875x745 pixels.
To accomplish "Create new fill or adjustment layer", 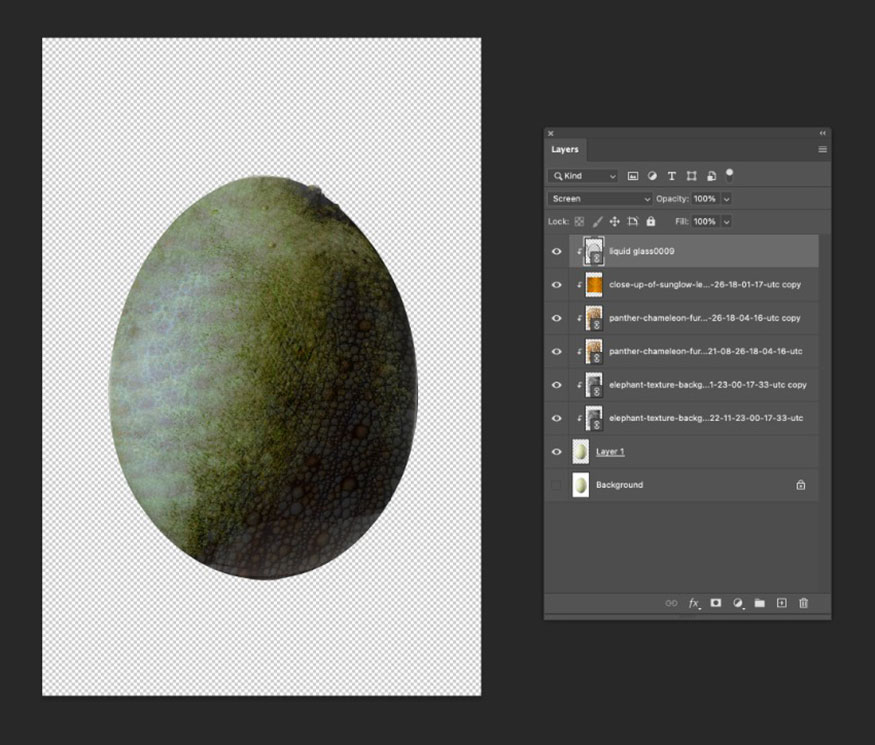I will click(x=738, y=603).
